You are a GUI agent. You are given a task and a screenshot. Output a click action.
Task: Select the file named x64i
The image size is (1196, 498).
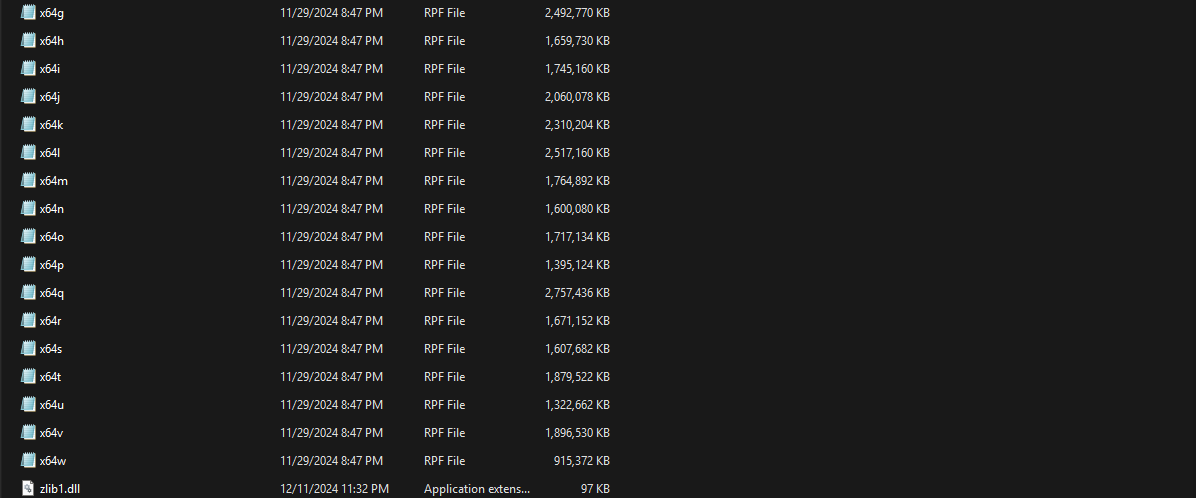pos(50,69)
